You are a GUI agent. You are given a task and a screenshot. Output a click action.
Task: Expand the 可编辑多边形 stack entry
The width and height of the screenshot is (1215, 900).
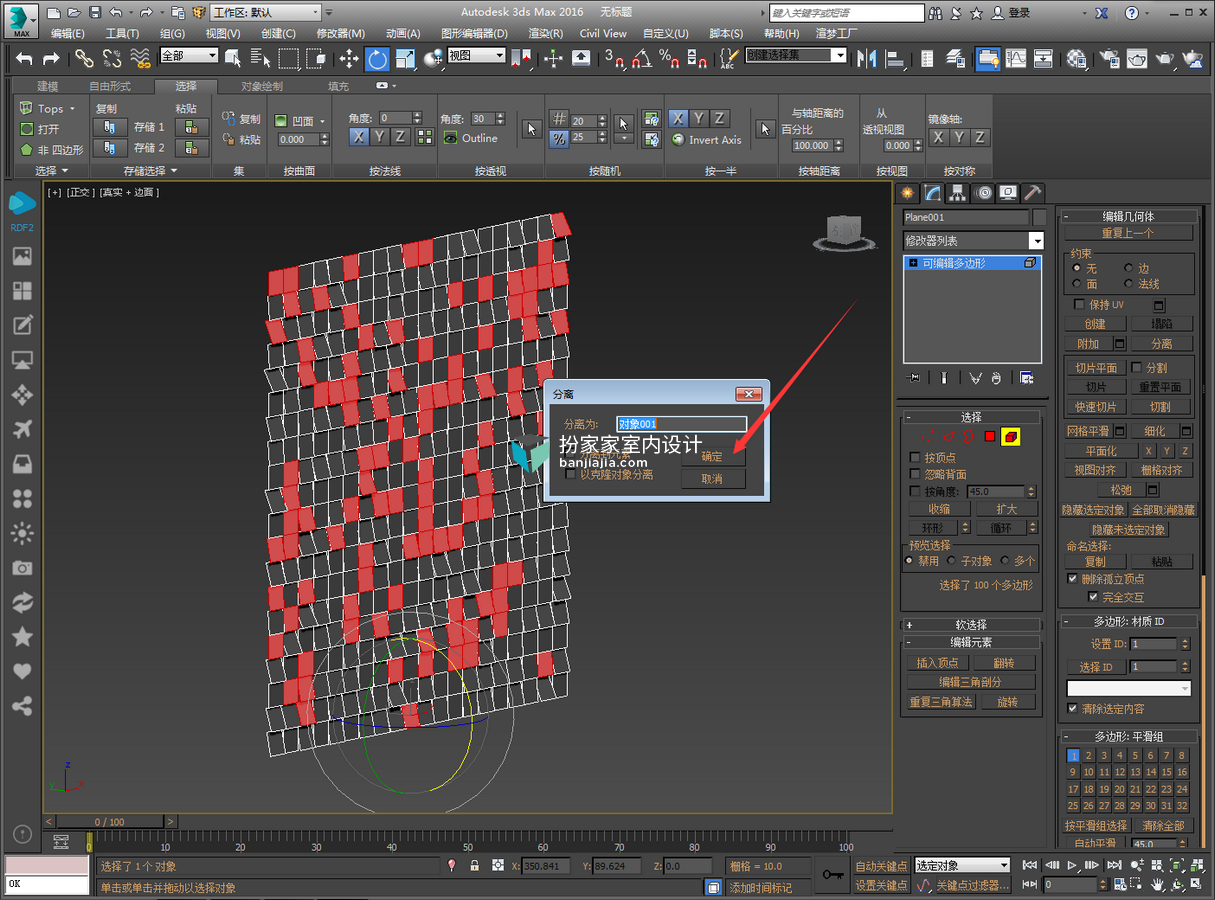click(913, 263)
